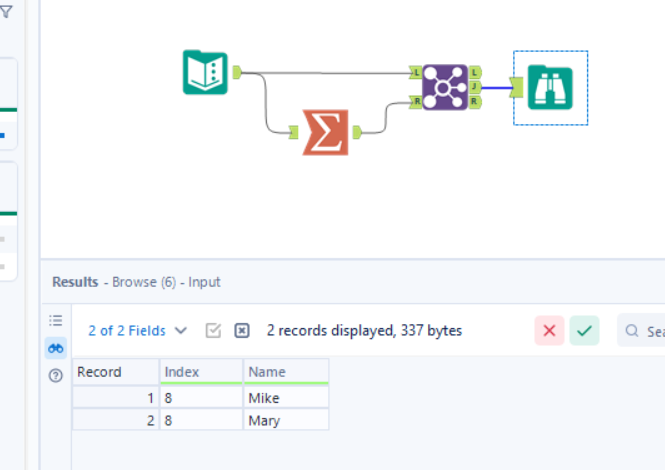The width and height of the screenshot is (665, 470).
Task: Select the Mary cell
Action: tap(286, 420)
